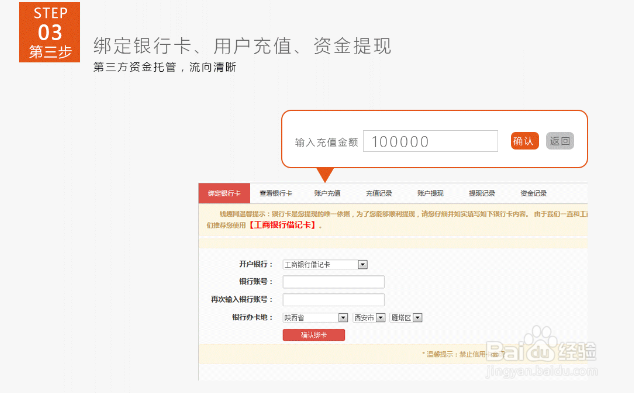
Task: Open the 提现记录 tab
Action: tap(482, 193)
